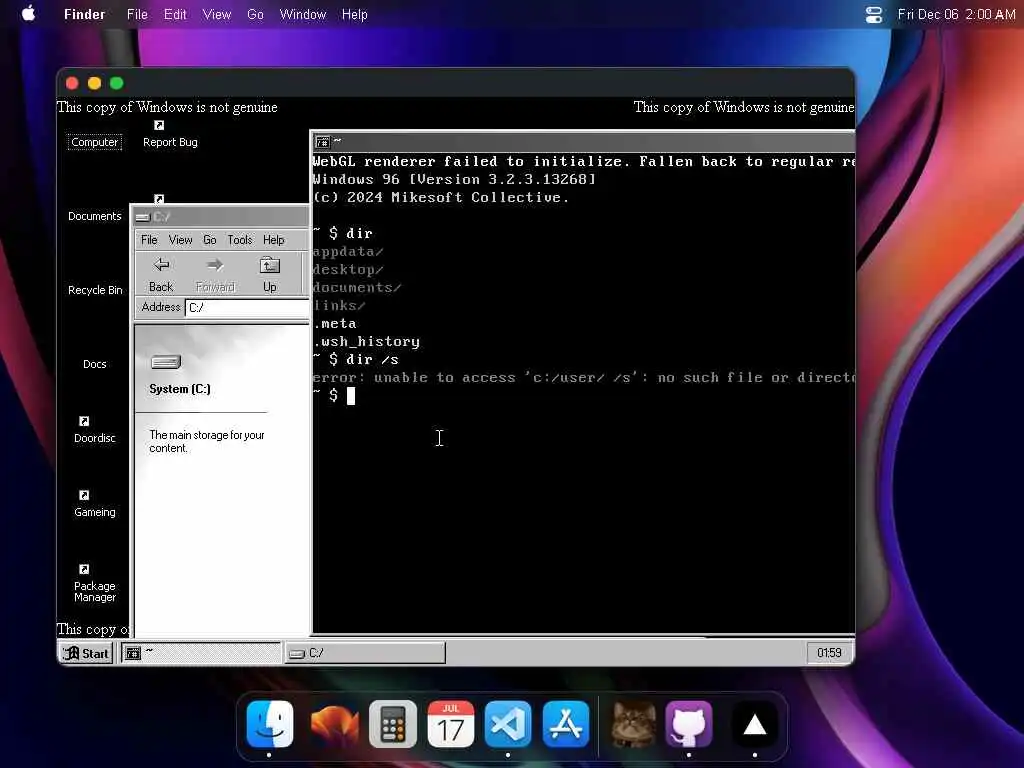
Task: Launch Visual Studio Code from the dock
Action: (508, 724)
